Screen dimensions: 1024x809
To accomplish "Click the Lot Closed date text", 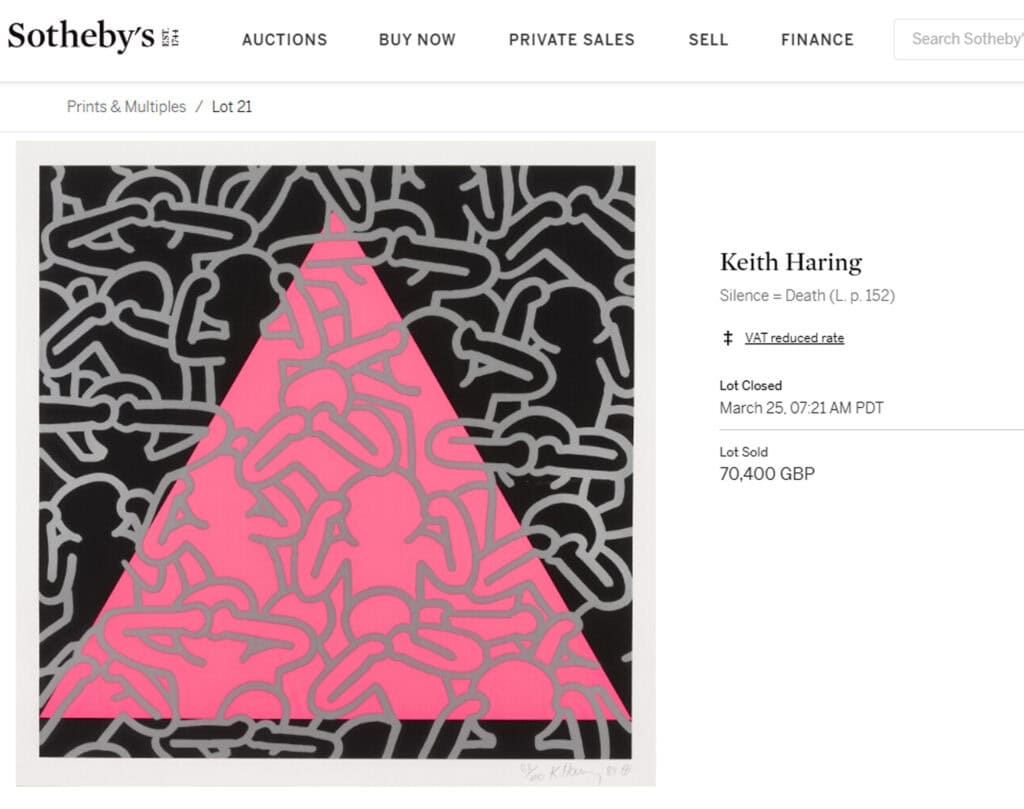I will coord(801,408).
